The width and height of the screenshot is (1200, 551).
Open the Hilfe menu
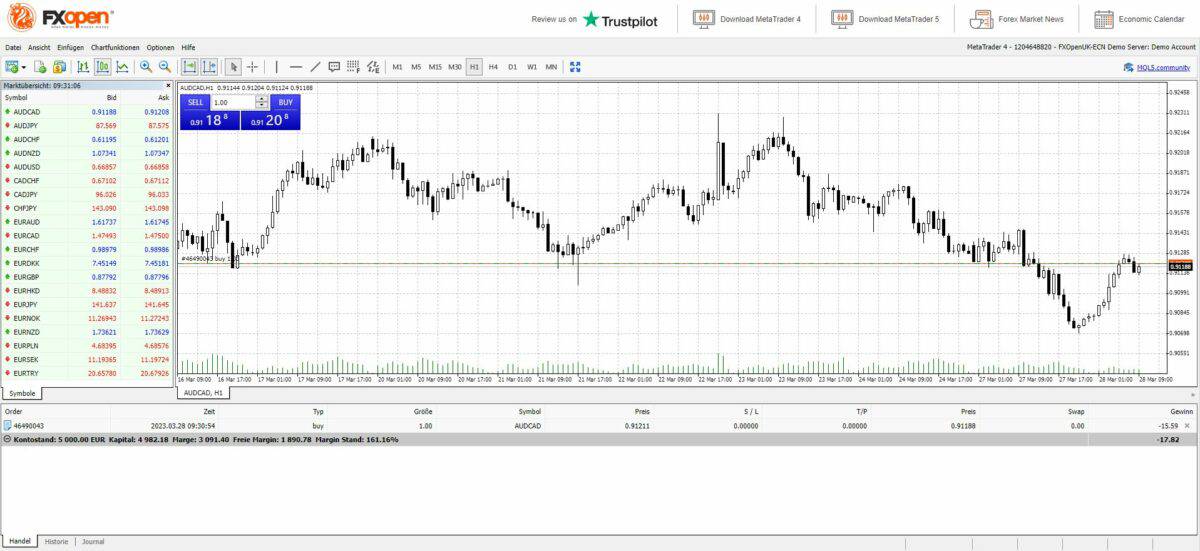188,47
